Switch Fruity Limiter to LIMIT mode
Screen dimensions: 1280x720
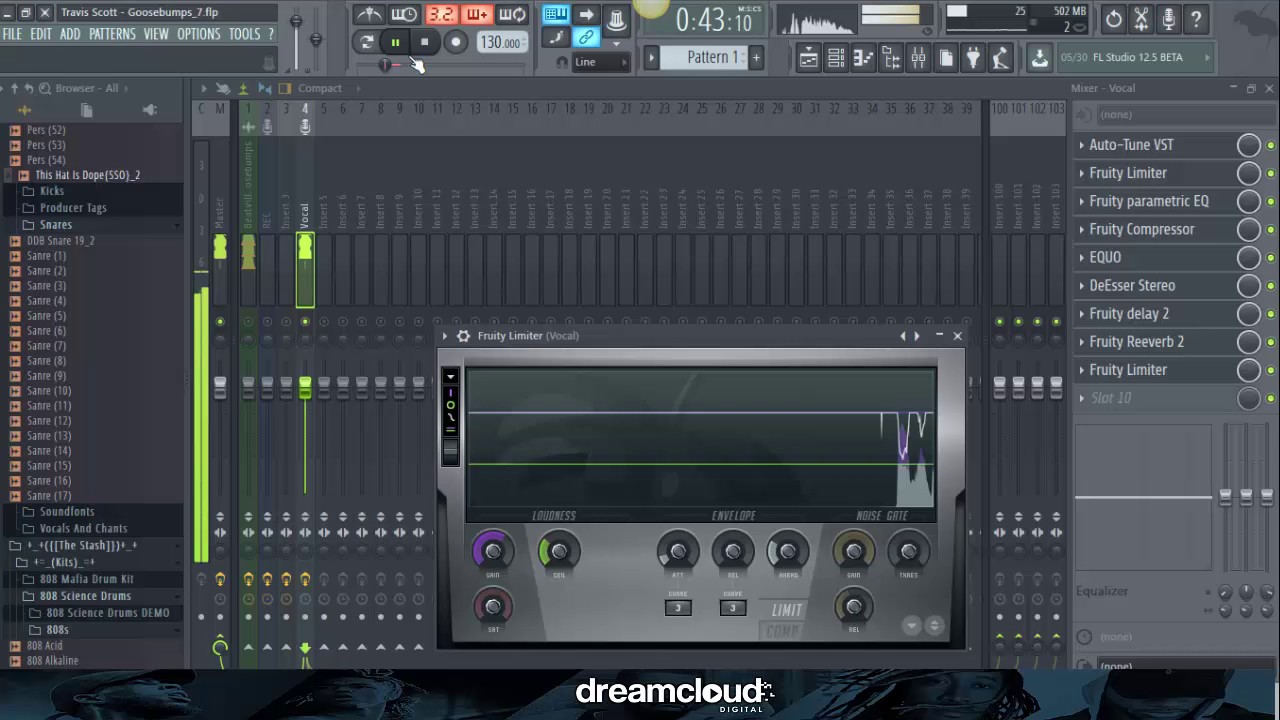(786, 610)
